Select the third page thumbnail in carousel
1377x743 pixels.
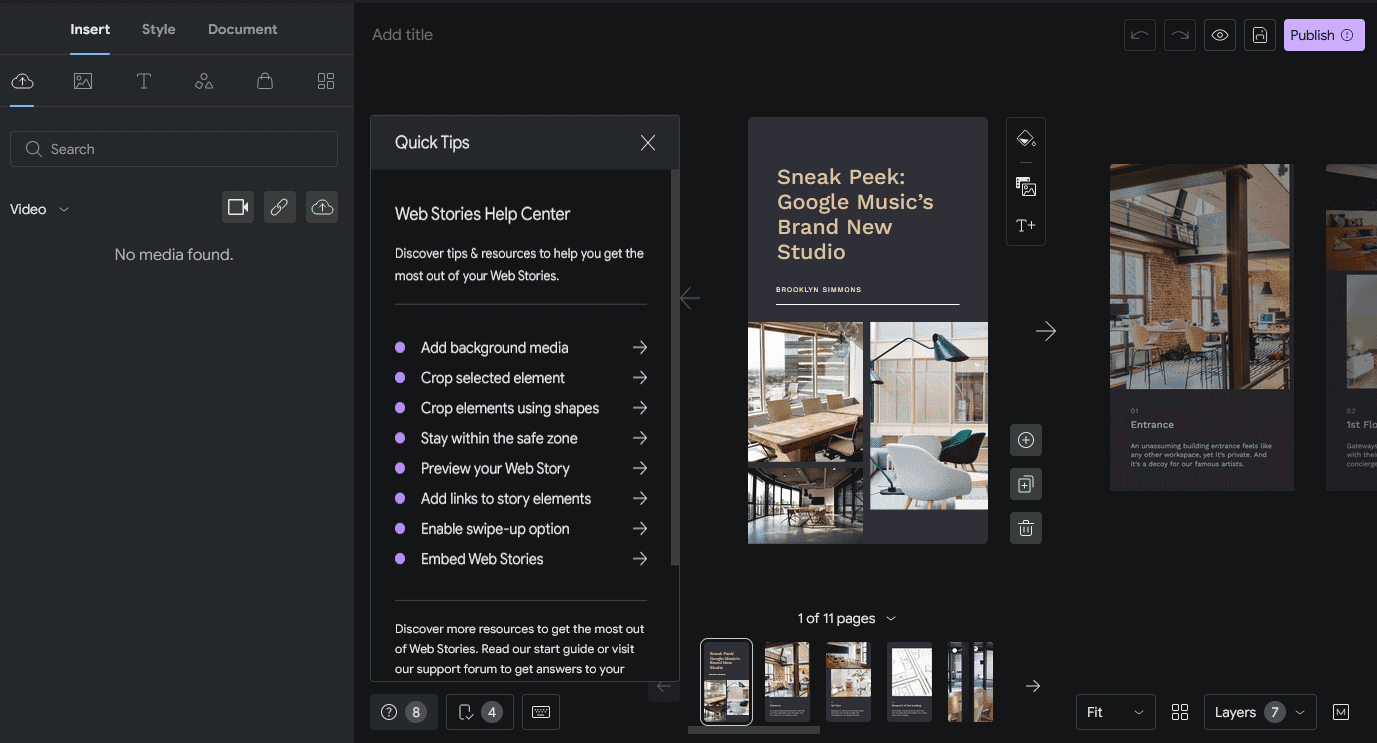(x=848, y=682)
